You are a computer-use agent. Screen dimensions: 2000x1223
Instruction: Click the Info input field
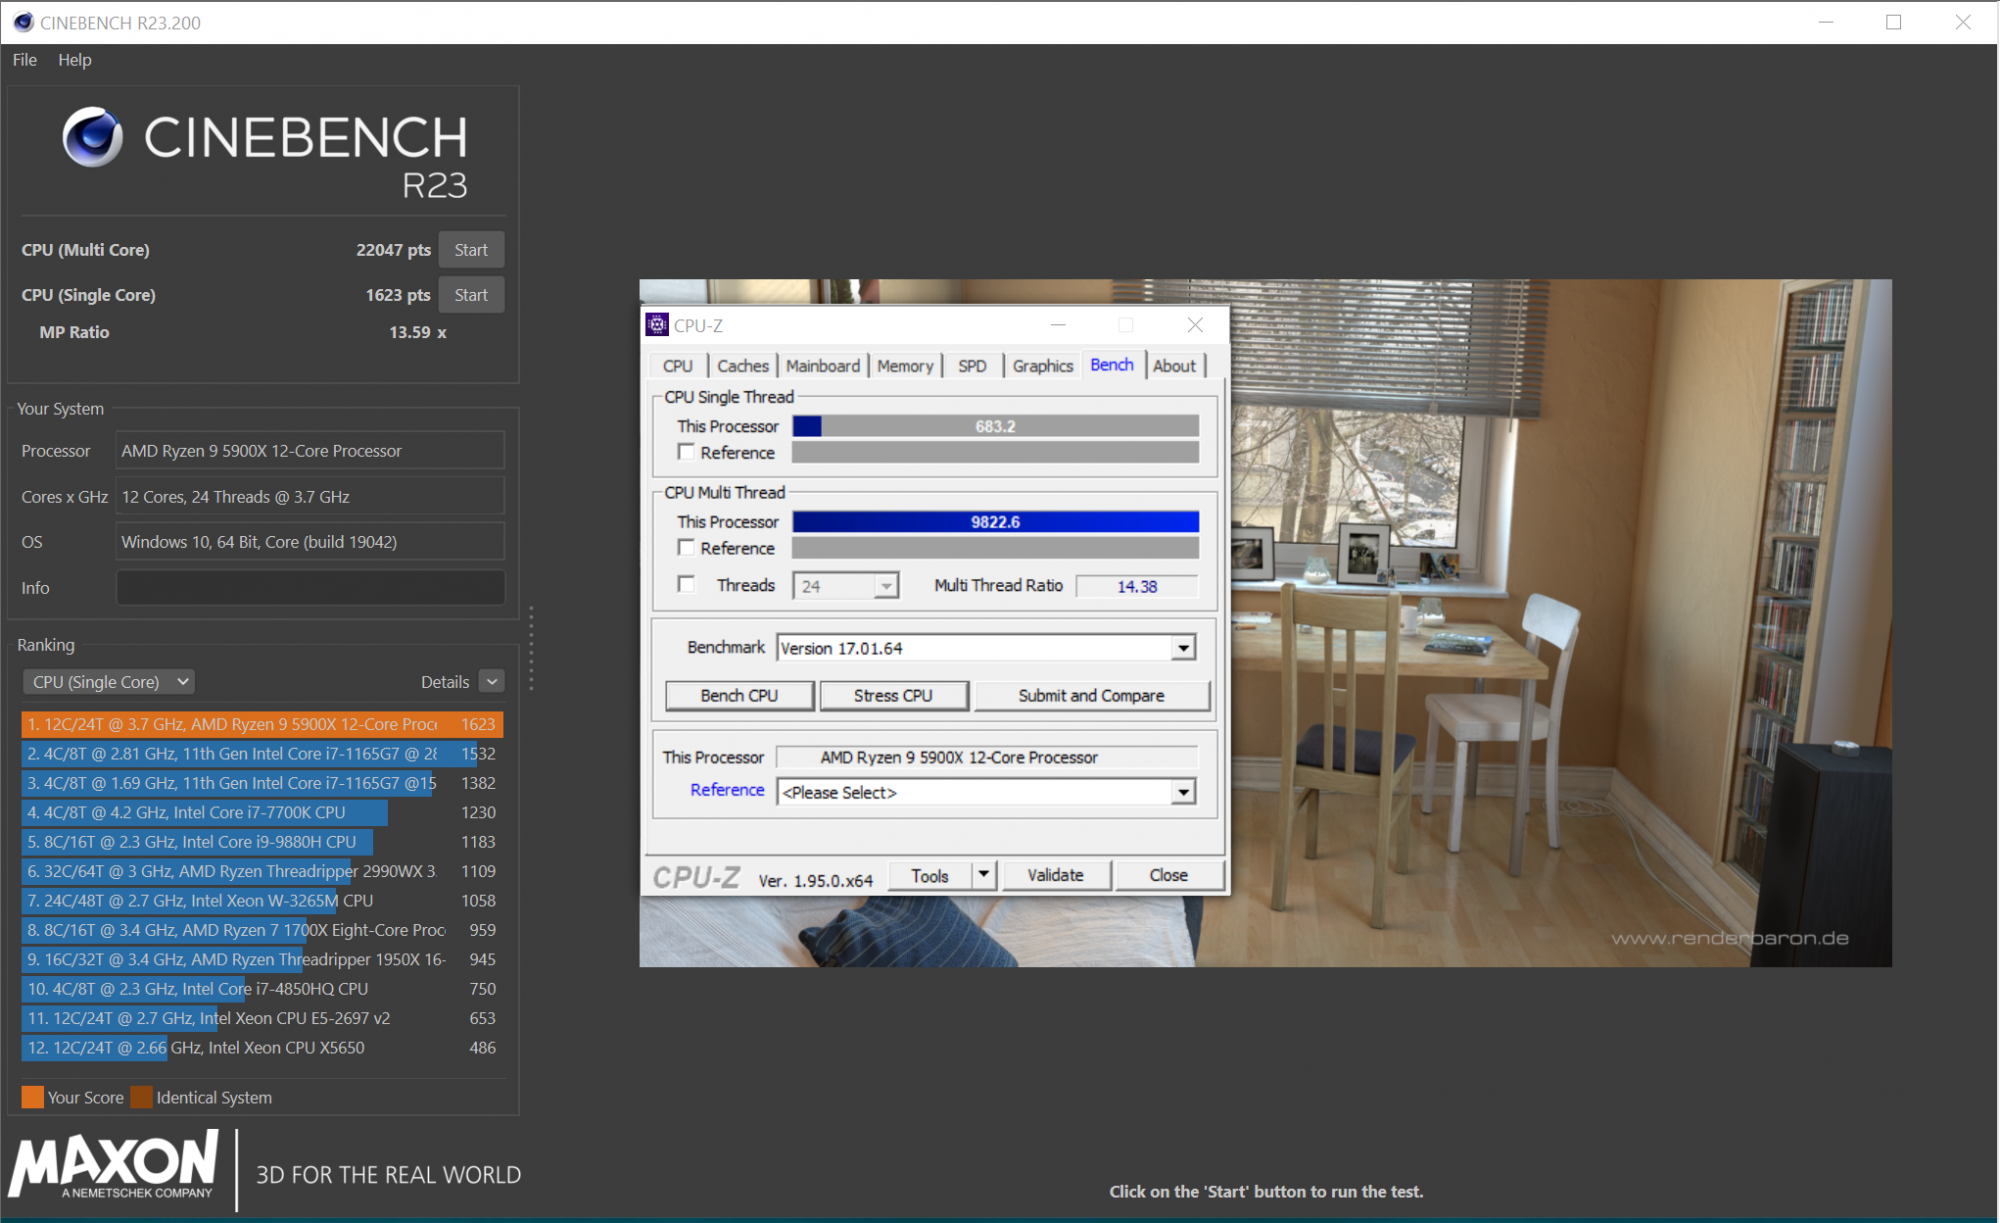(x=310, y=588)
